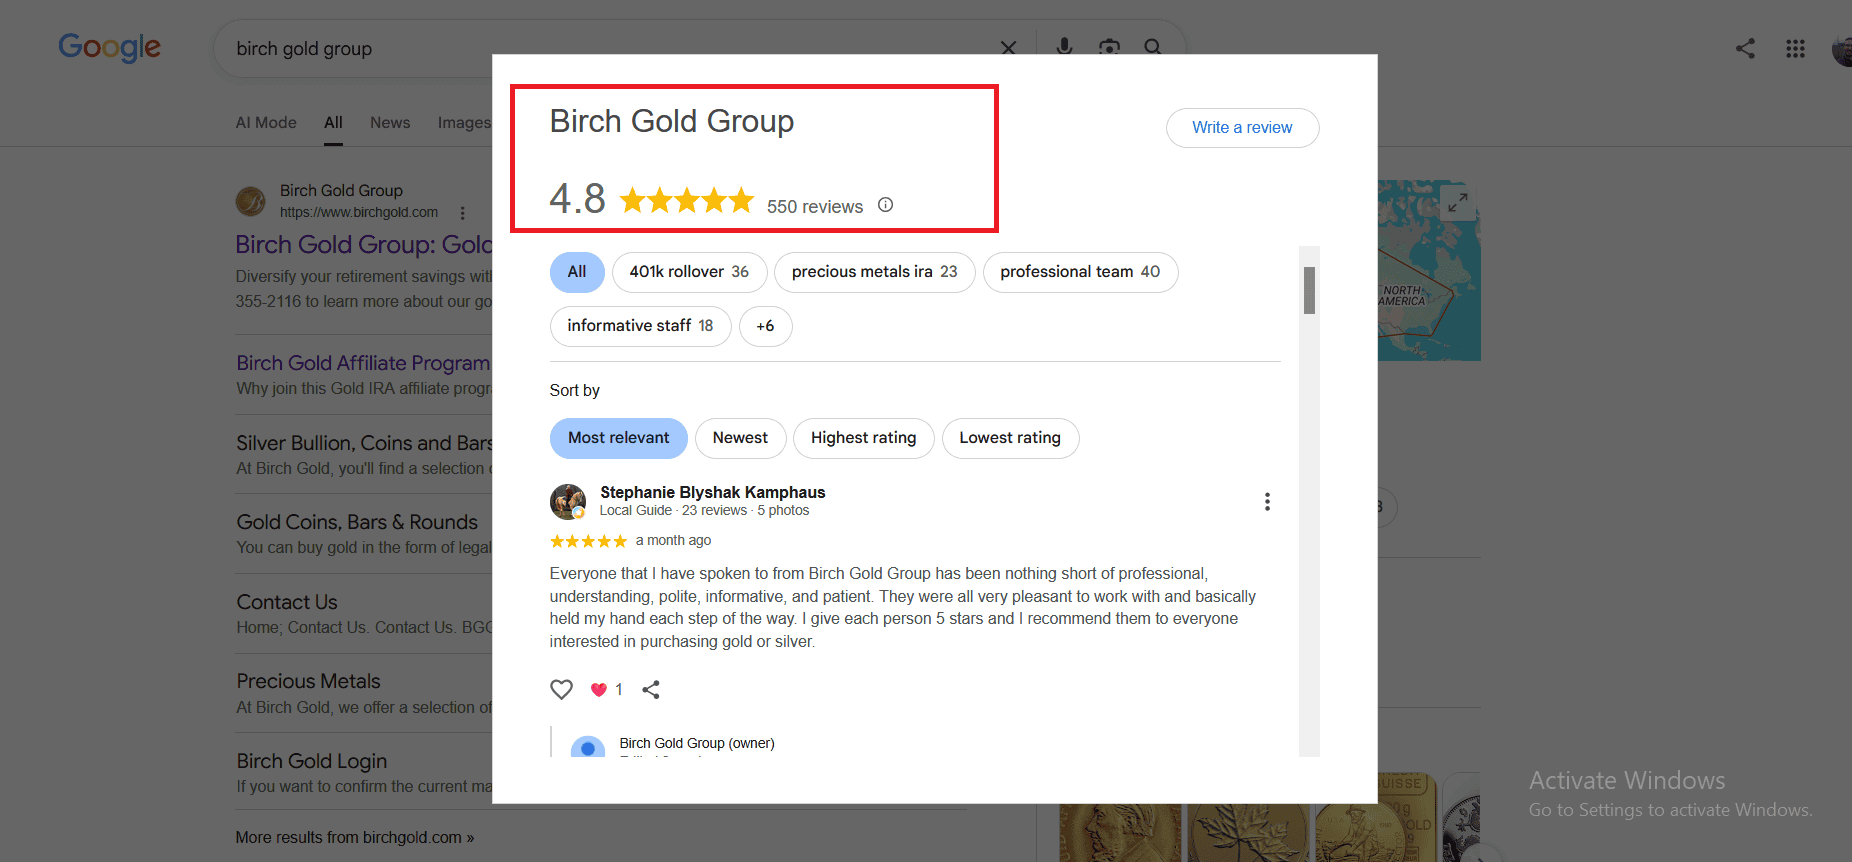Open the Contact Us result link
1852x862 pixels.
tap(287, 602)
